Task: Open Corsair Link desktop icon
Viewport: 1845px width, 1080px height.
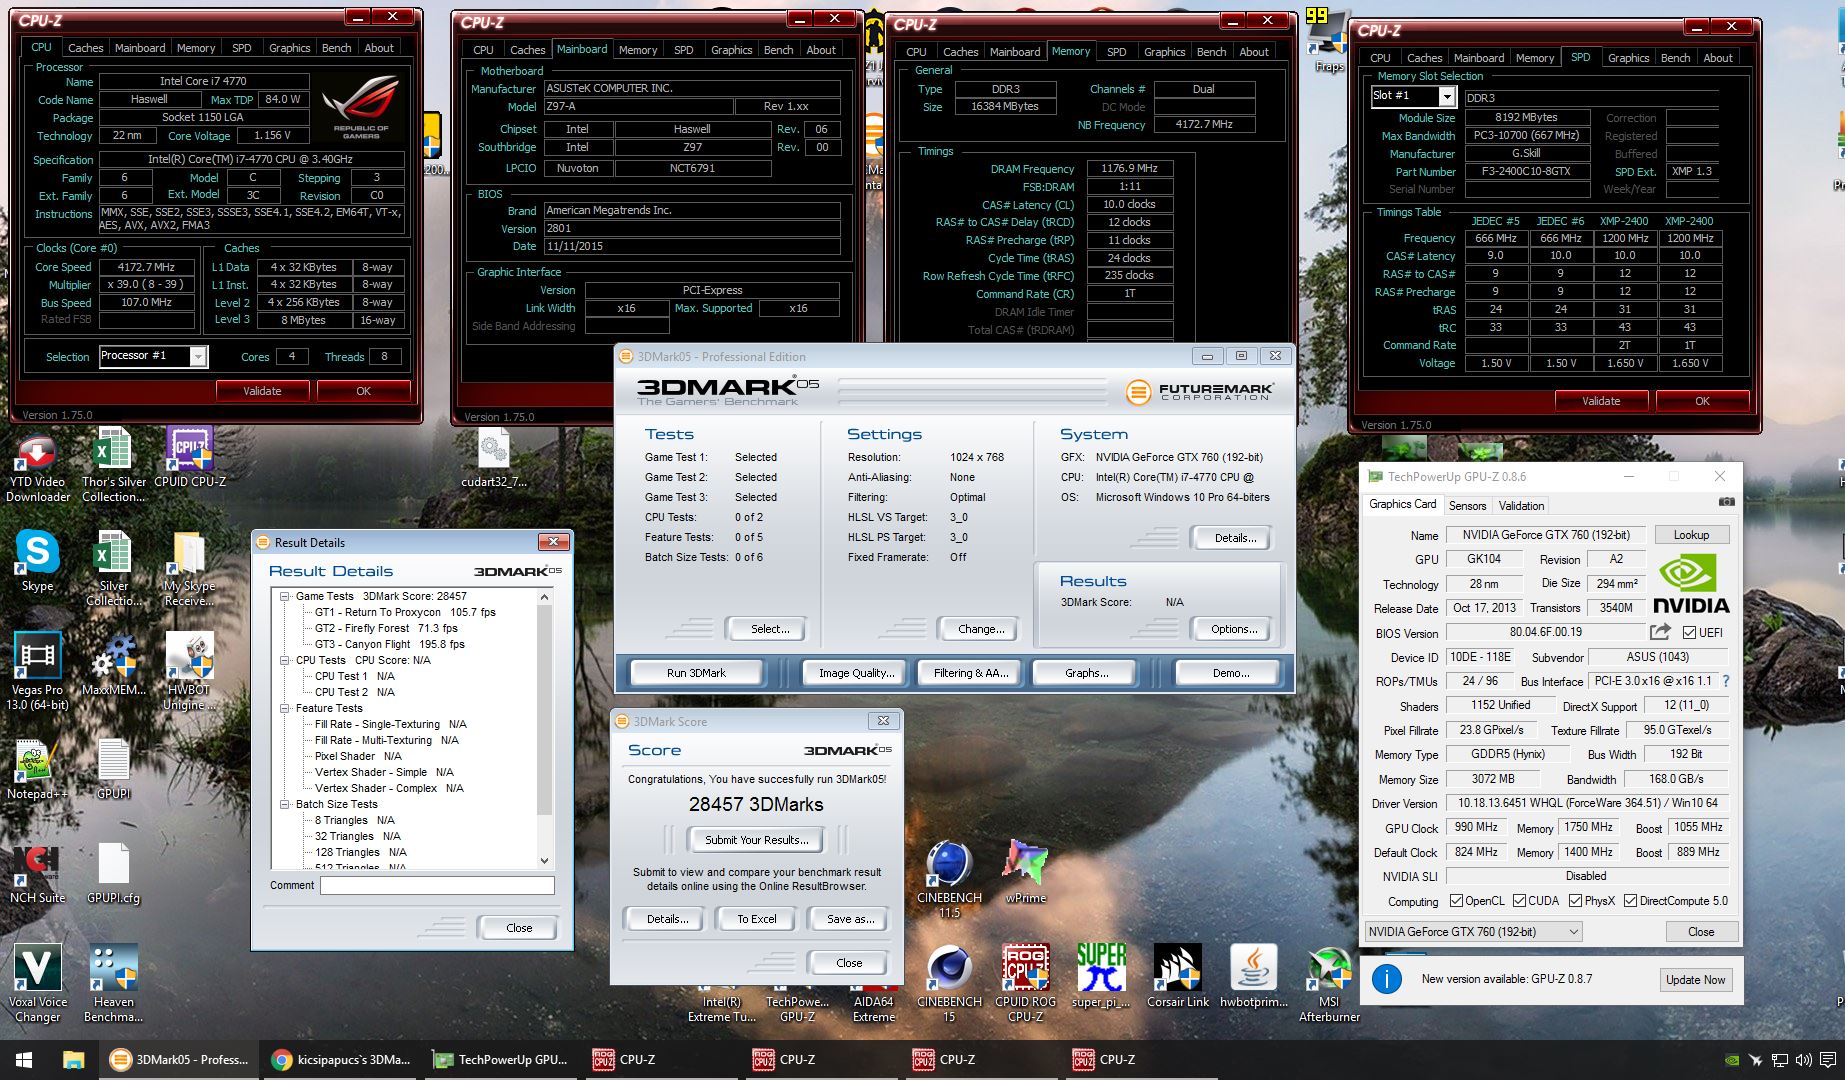Action: [1178, 976]
